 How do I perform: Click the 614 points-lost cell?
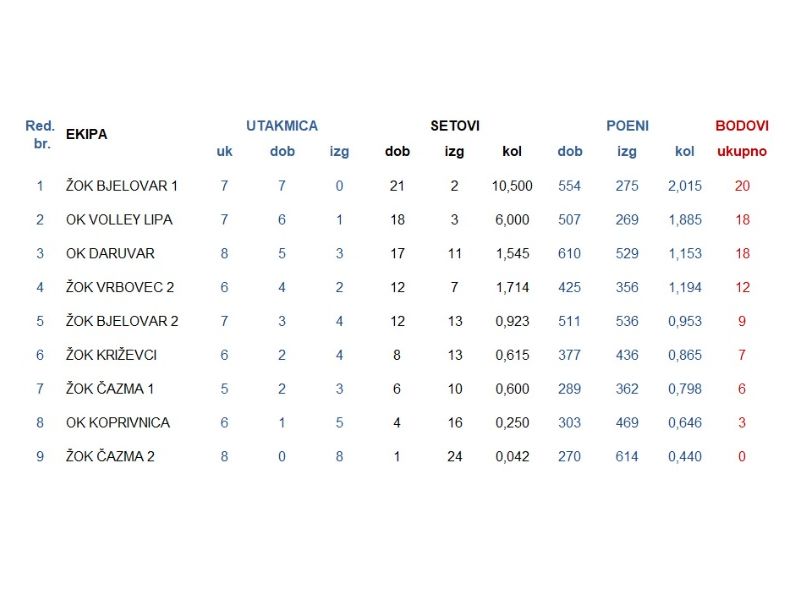pyautogui.click(x=627, y=457)
